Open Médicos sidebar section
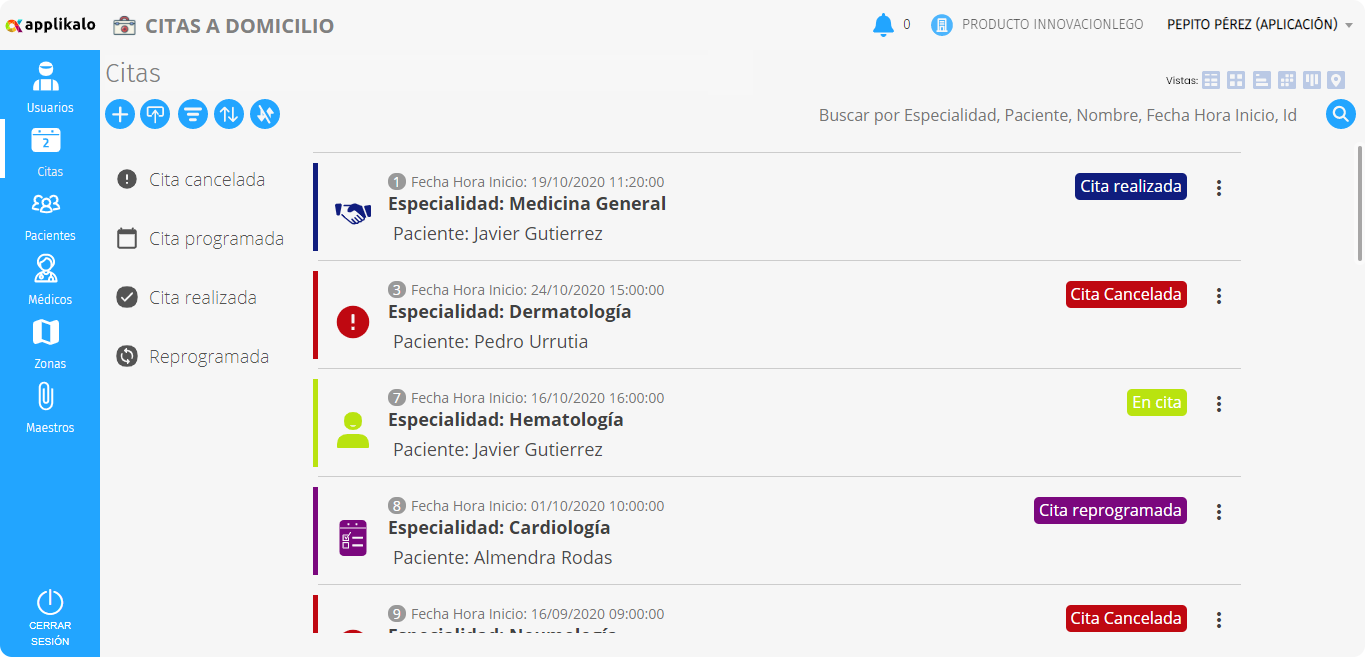 pyautogui.click(x=50, y=280)
